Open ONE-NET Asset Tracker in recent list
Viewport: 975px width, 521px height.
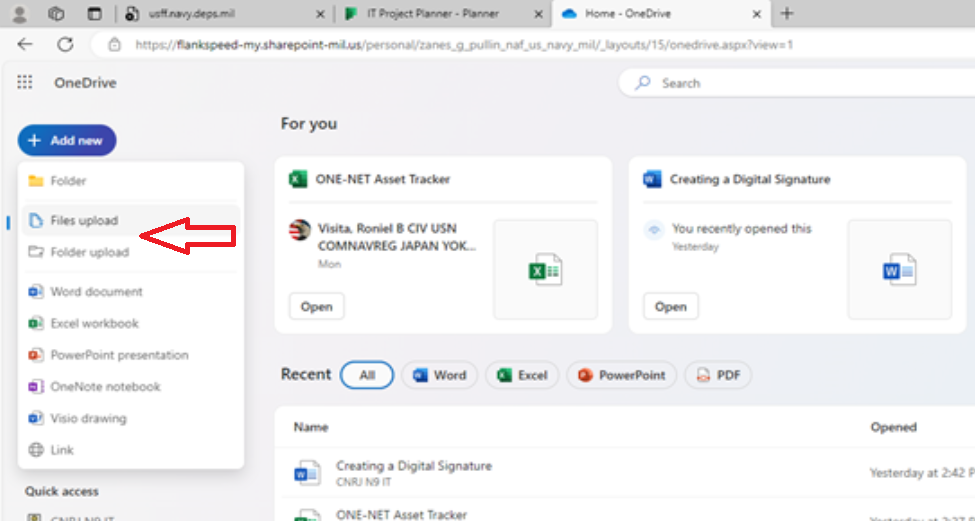pos(402,515)
